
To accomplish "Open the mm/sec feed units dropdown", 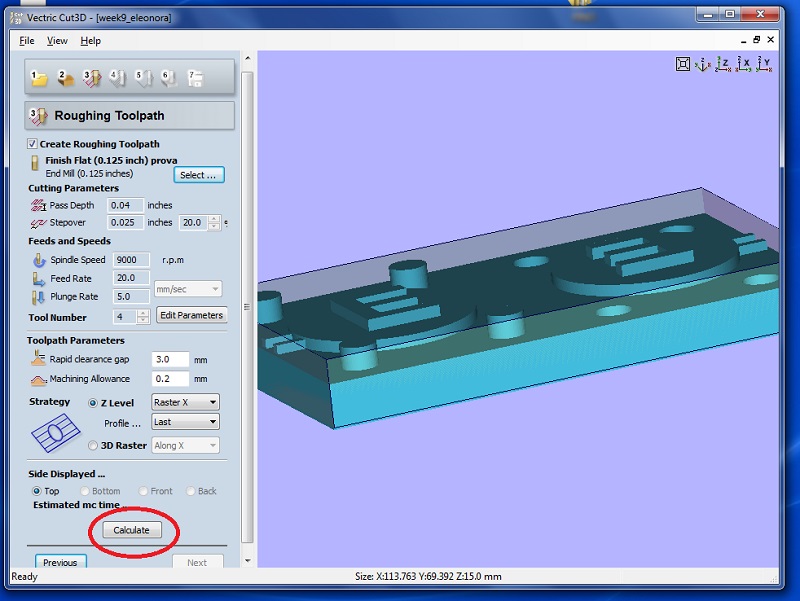I will 188,289.
